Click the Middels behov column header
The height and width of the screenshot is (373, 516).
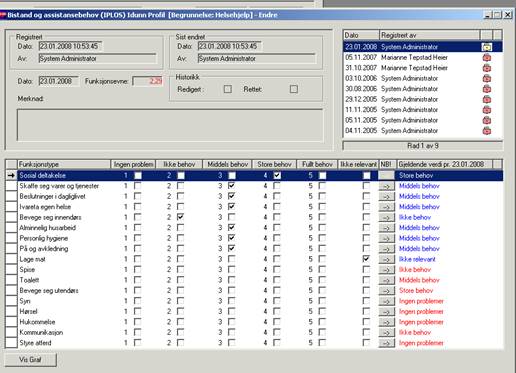coord(228,164)
